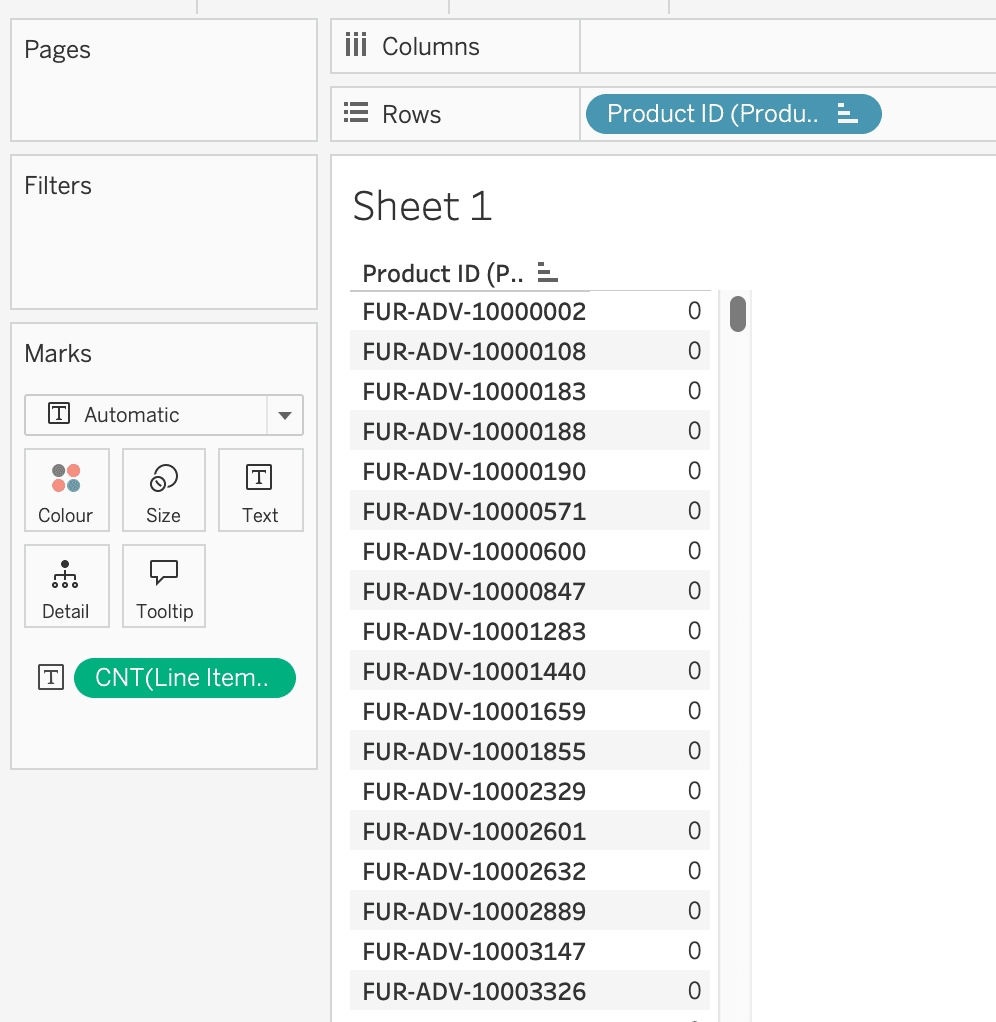Open the Tooltip marks card
Image resolution: width=996 pixels, height=1022 pixels.
(164, 586)
